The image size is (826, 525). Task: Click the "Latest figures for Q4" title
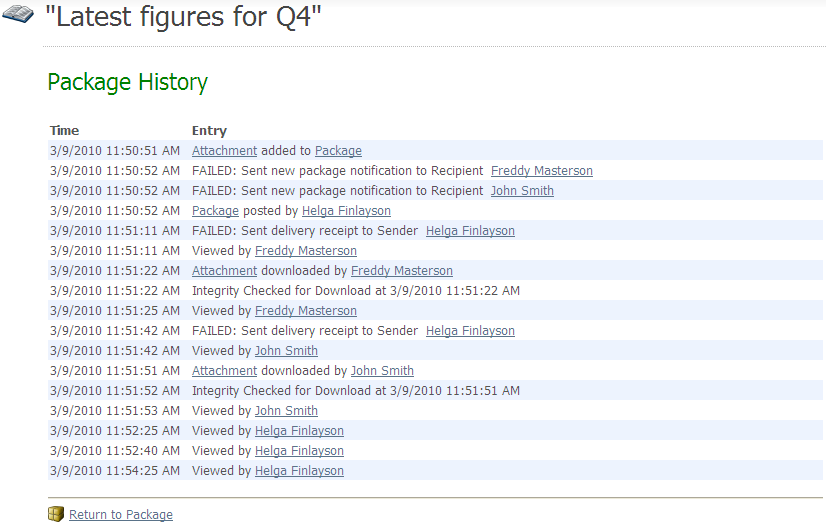[183, 17]
